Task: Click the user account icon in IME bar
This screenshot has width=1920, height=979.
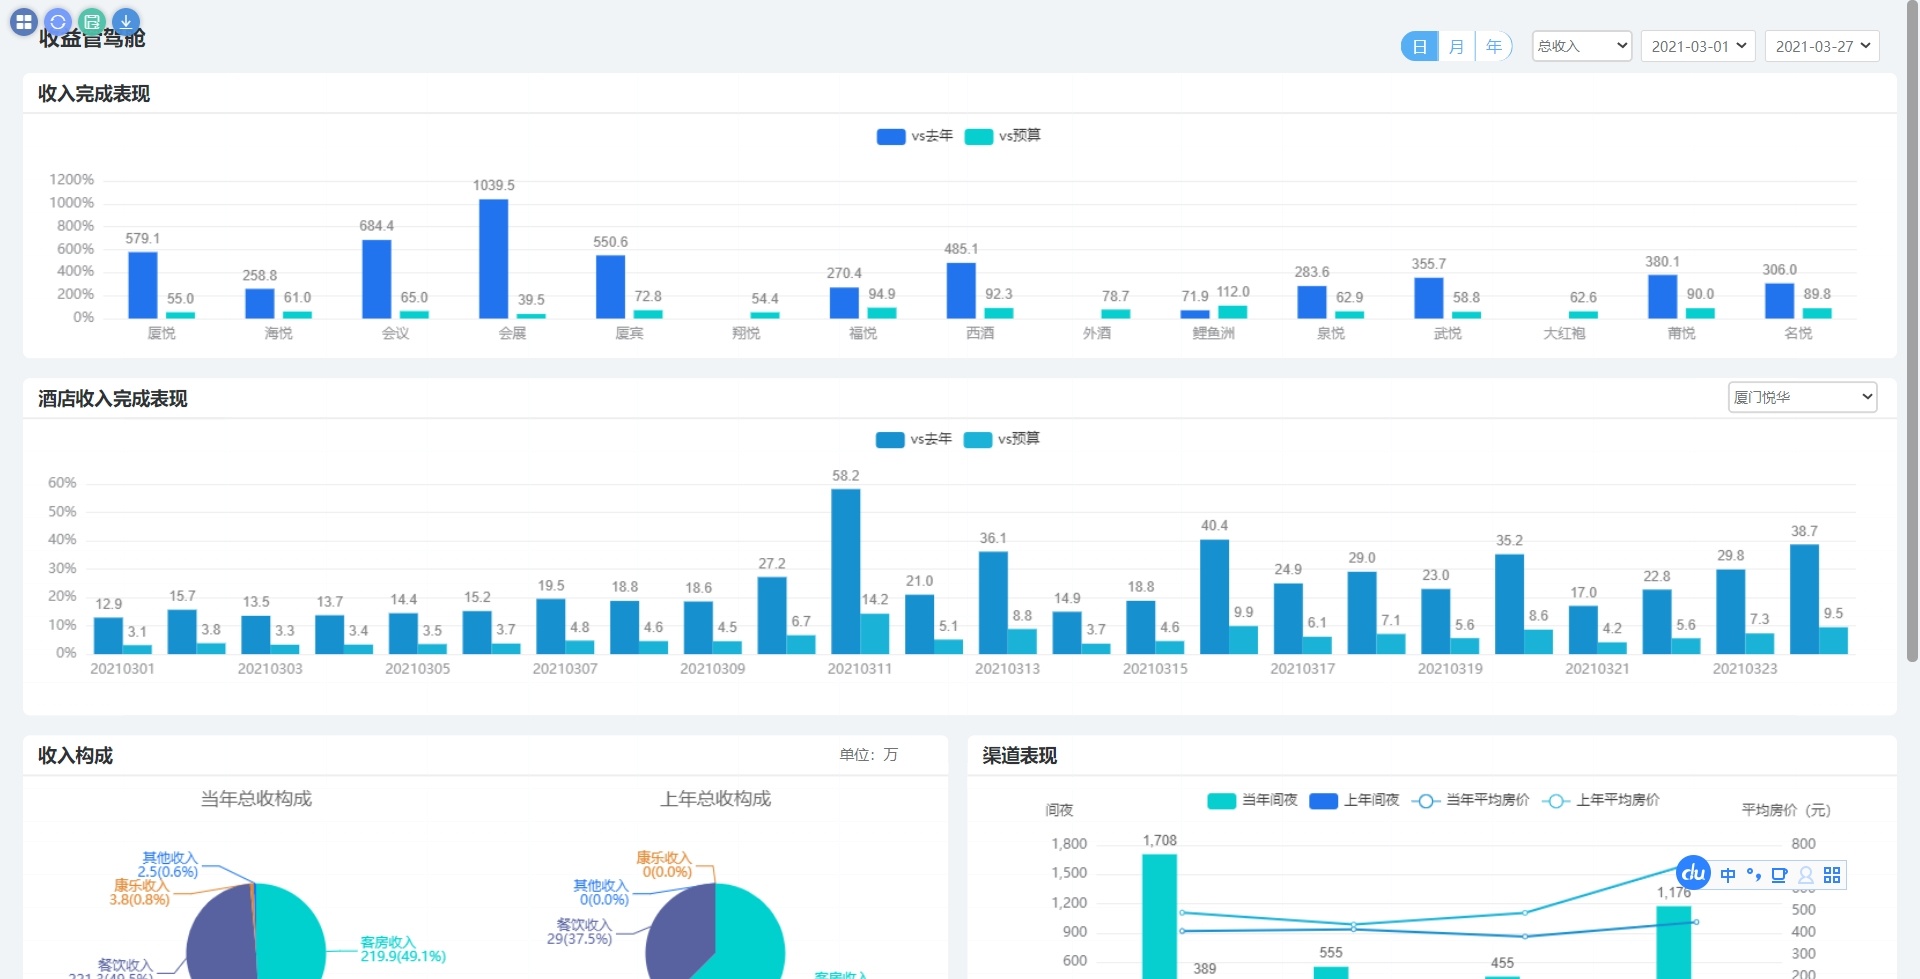Action: [1806, 875]
